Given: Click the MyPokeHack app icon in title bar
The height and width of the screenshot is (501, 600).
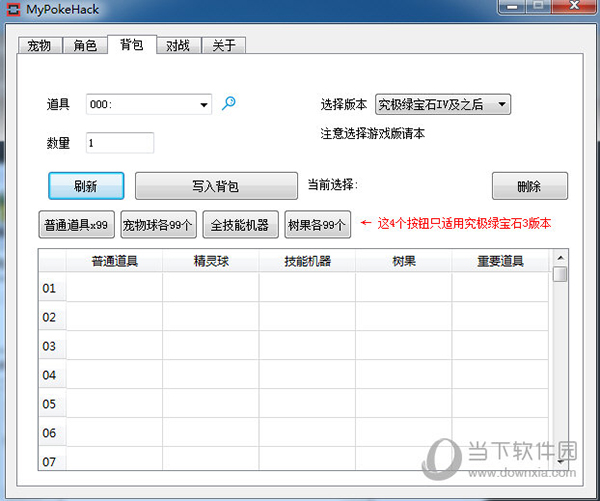Looking at the screenshot, I should pos(13,10).
